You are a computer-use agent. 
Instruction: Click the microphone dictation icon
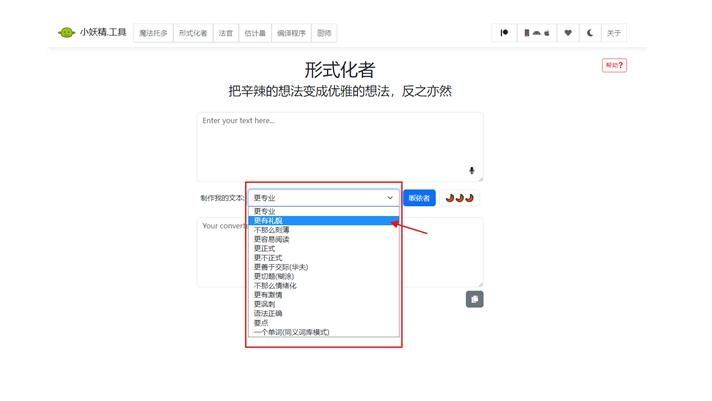pyautogui.click(x=472, y=170)
